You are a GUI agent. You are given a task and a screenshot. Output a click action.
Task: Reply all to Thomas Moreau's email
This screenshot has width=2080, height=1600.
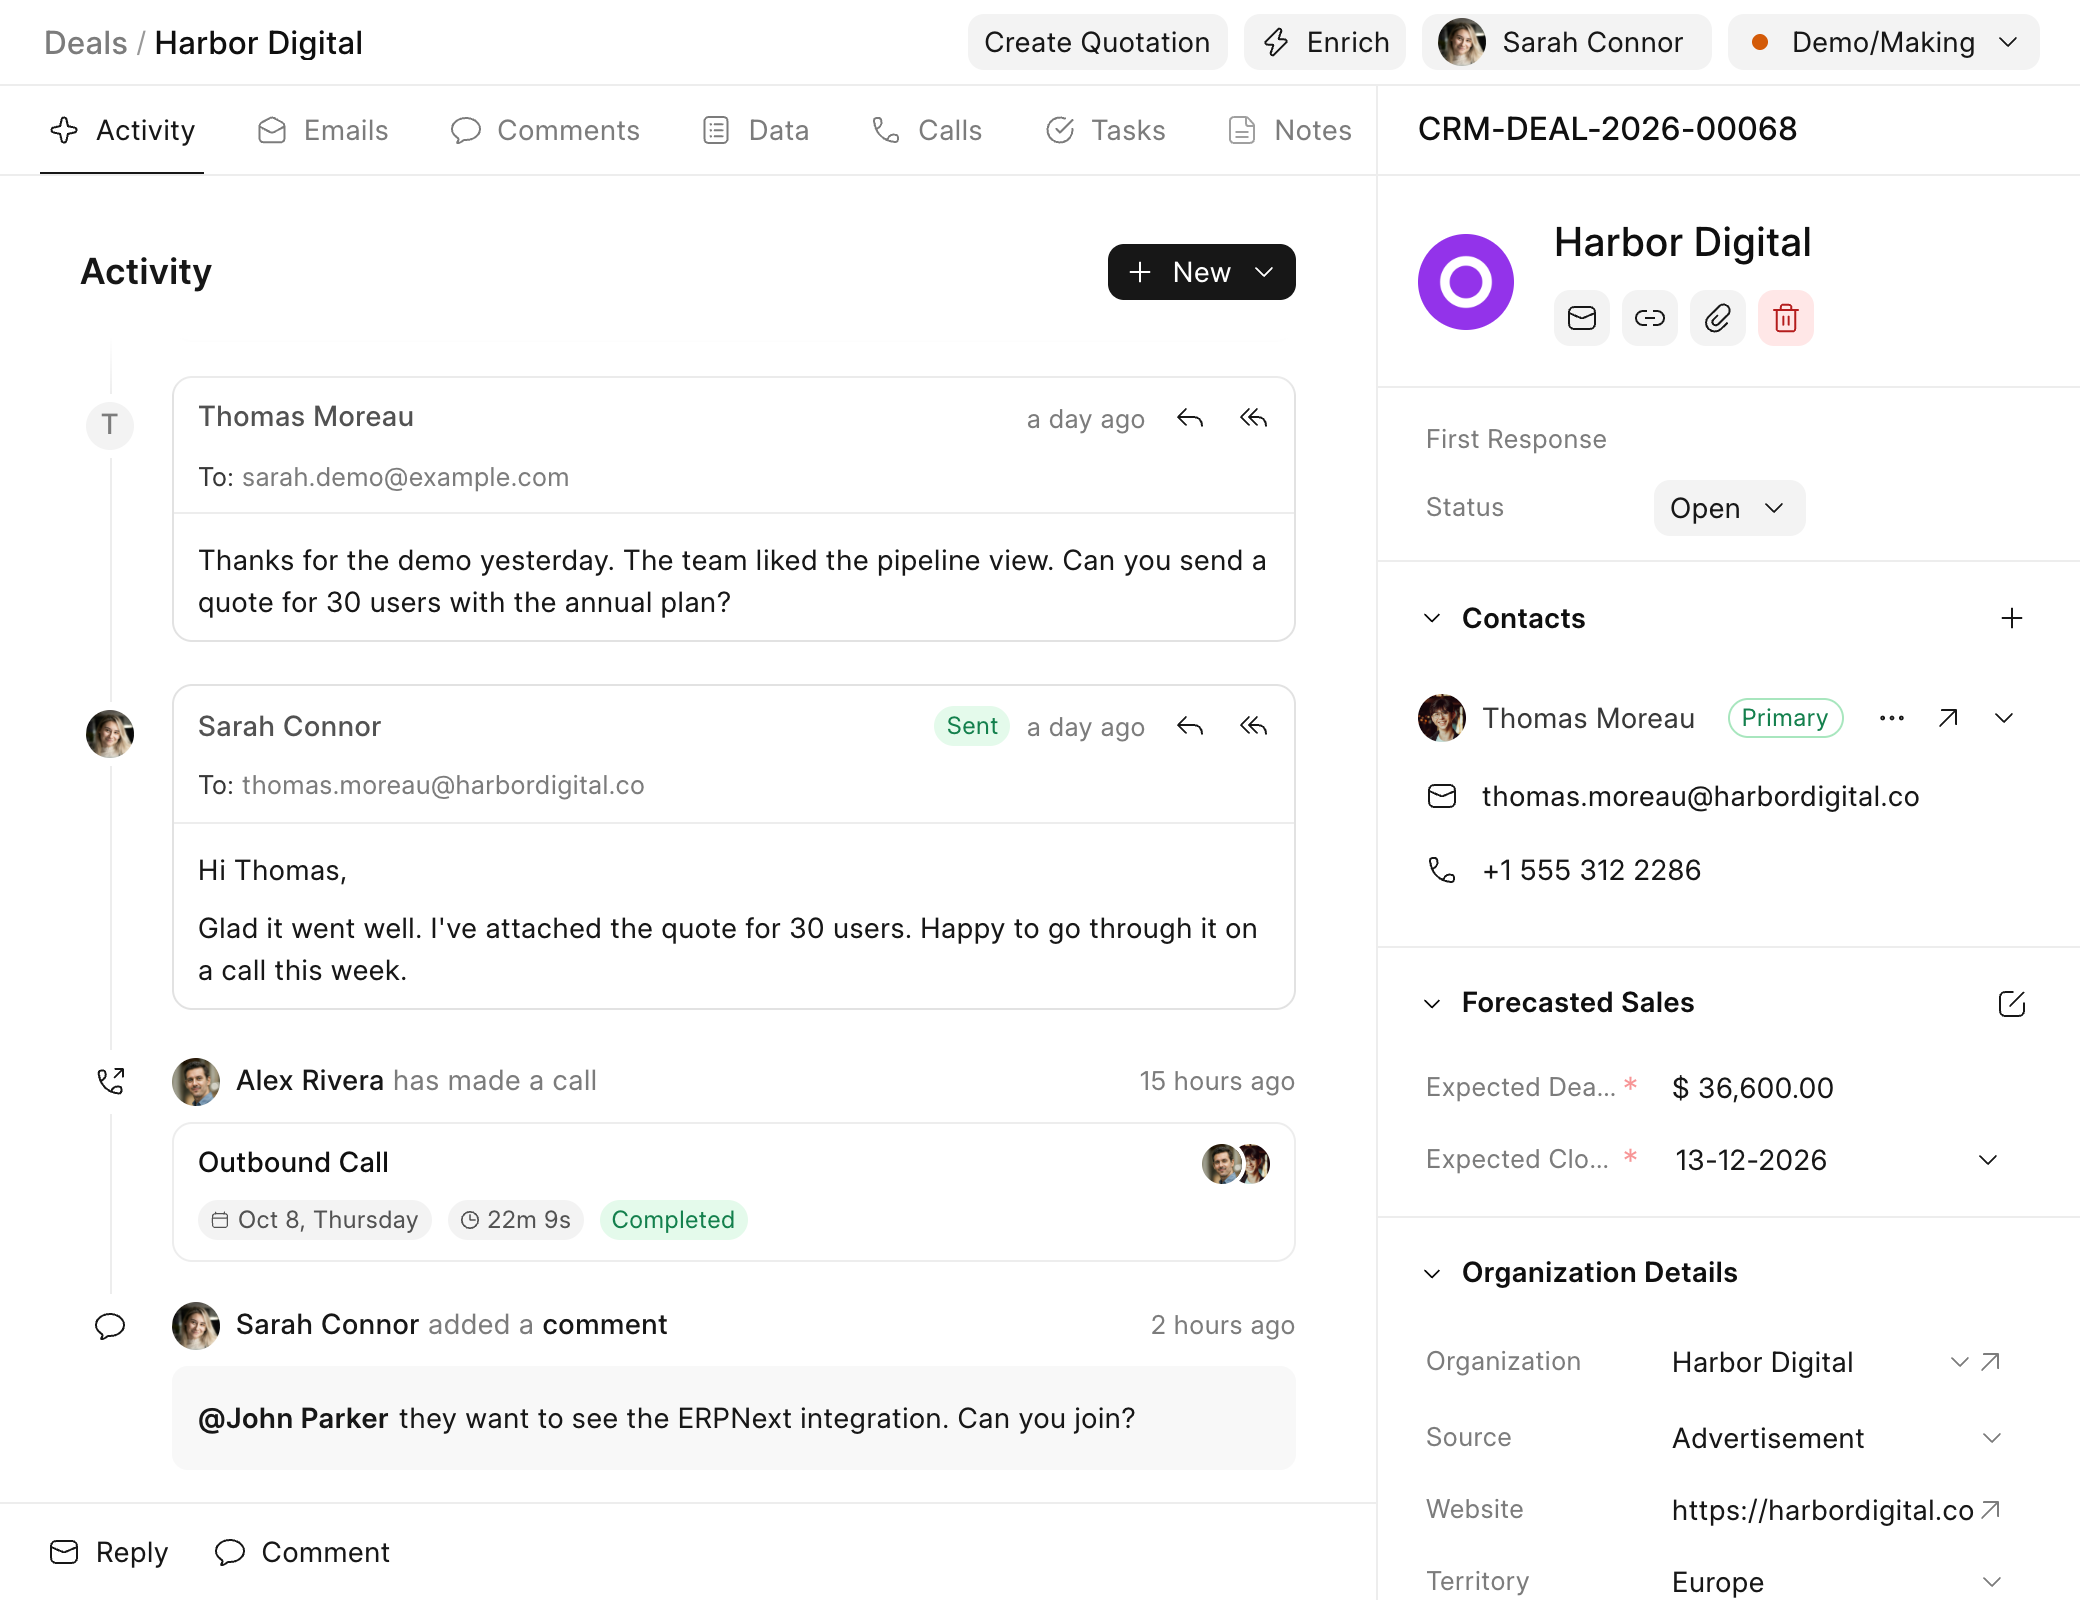1253,418
